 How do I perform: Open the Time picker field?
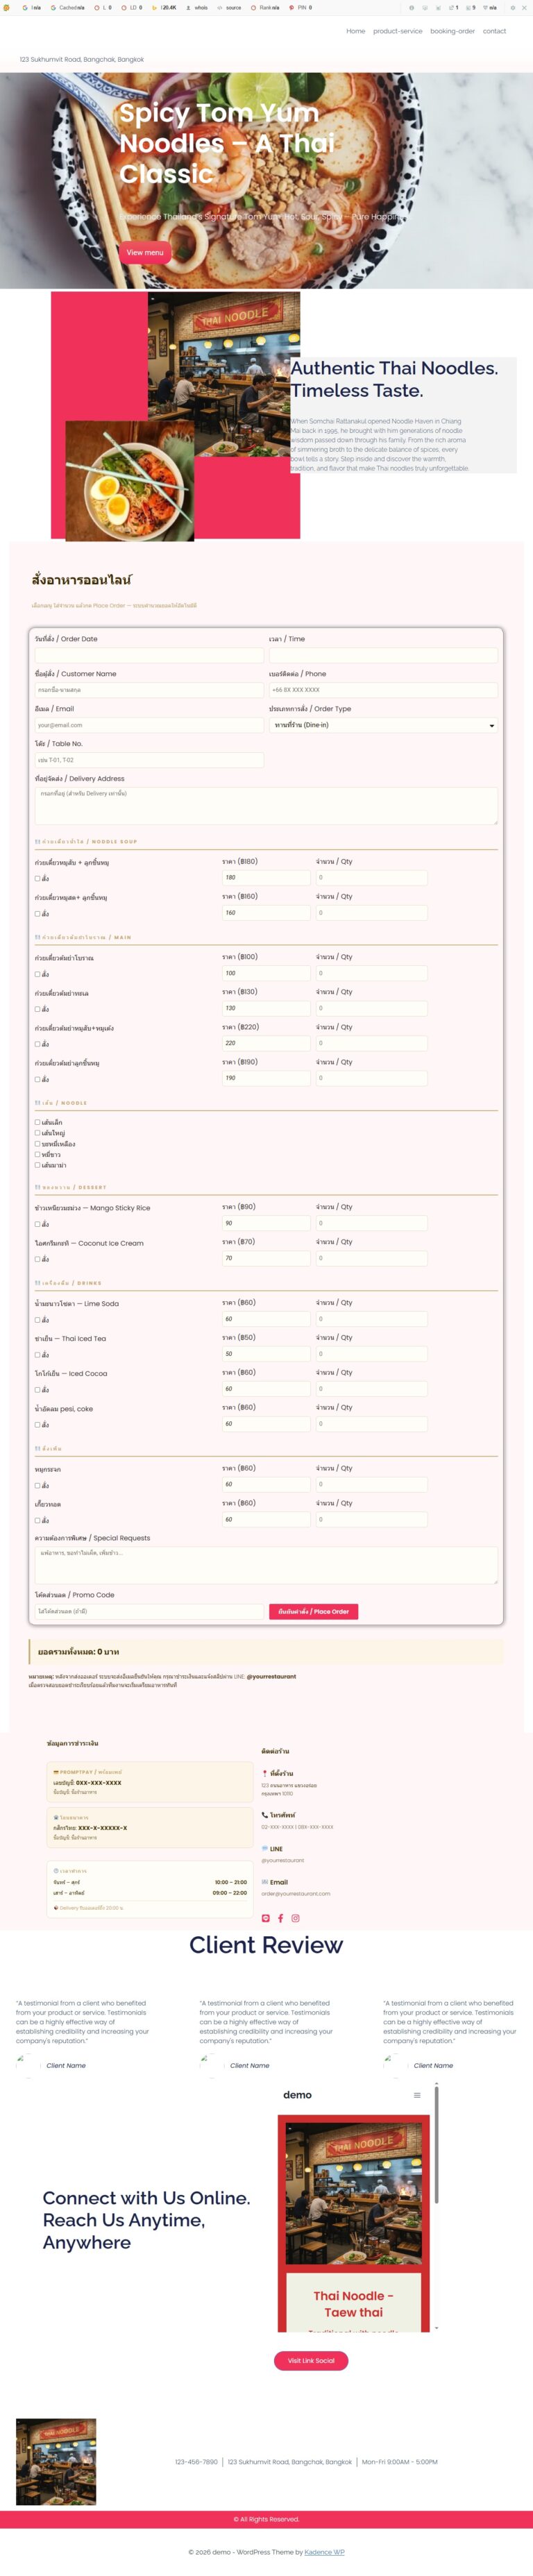coord(383,655)
